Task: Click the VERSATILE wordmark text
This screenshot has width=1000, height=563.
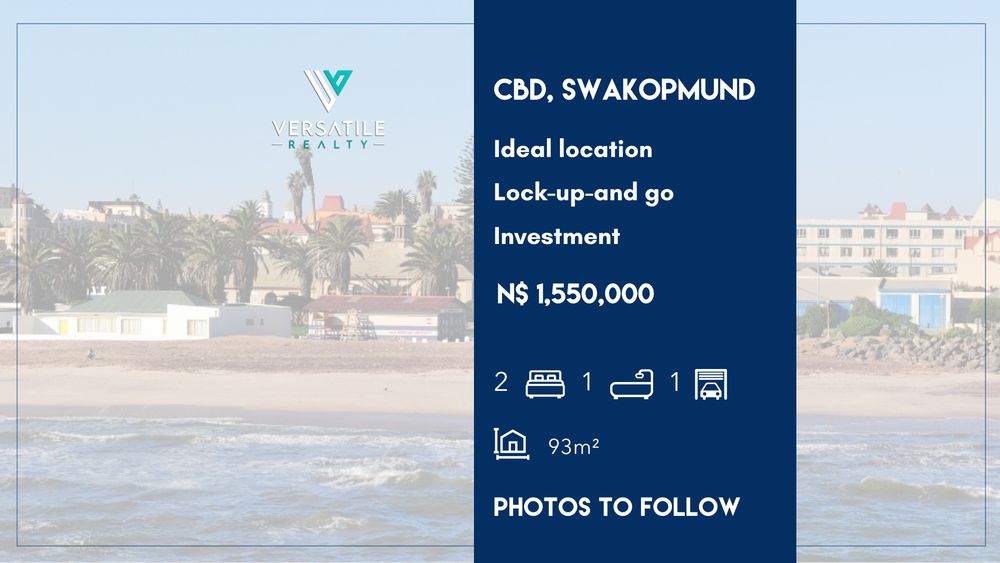Action: click(x=328, y=128)
